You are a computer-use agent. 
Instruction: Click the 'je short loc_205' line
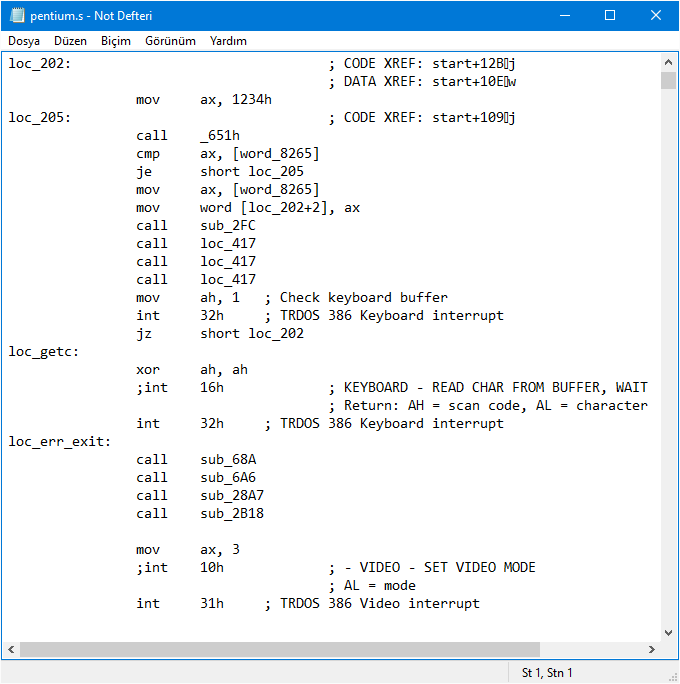pyautogui.click(x=220, y=171)
